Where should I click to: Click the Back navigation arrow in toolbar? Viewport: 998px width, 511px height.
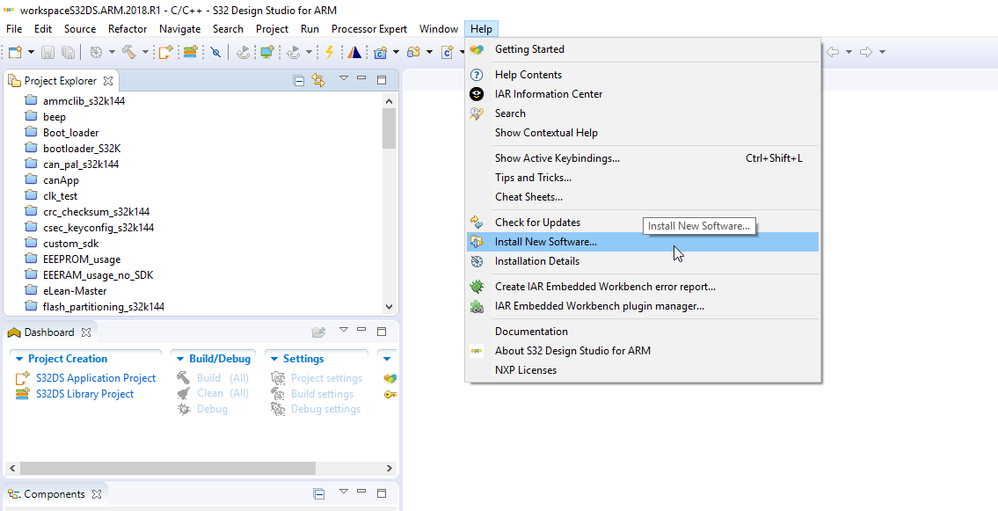pos(832,52)
